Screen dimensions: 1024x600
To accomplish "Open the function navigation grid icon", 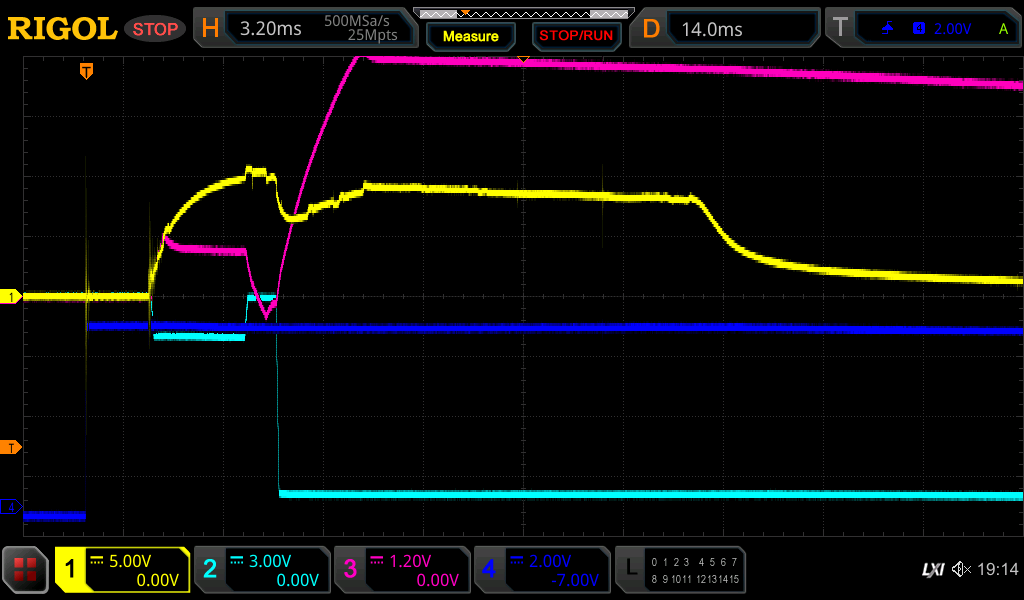I will (x=27, y=571).
